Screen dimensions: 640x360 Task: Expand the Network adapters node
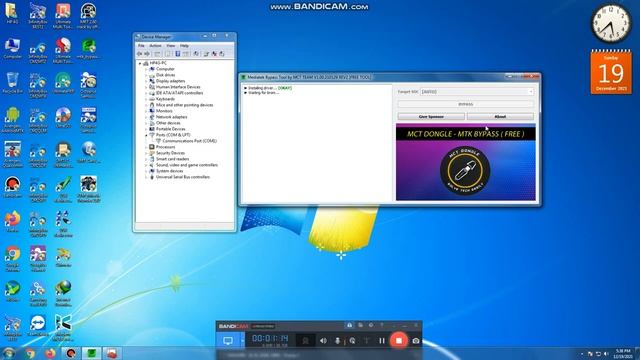(146, 117)
